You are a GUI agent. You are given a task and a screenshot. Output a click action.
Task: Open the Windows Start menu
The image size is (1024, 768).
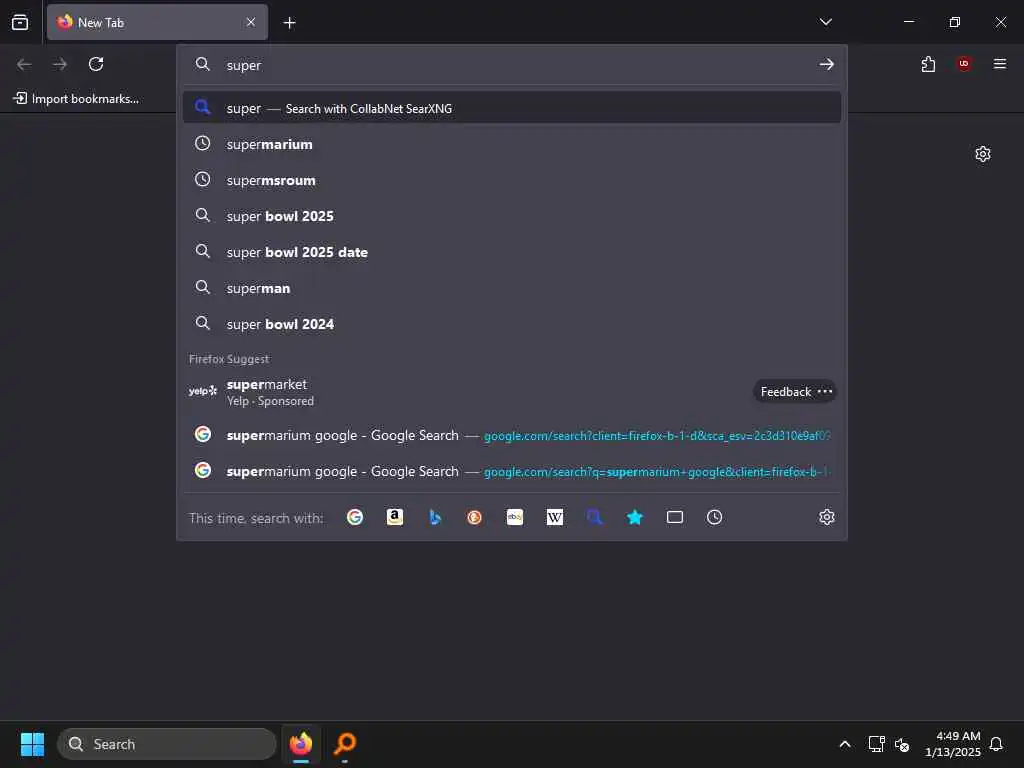tap(32, 744)
